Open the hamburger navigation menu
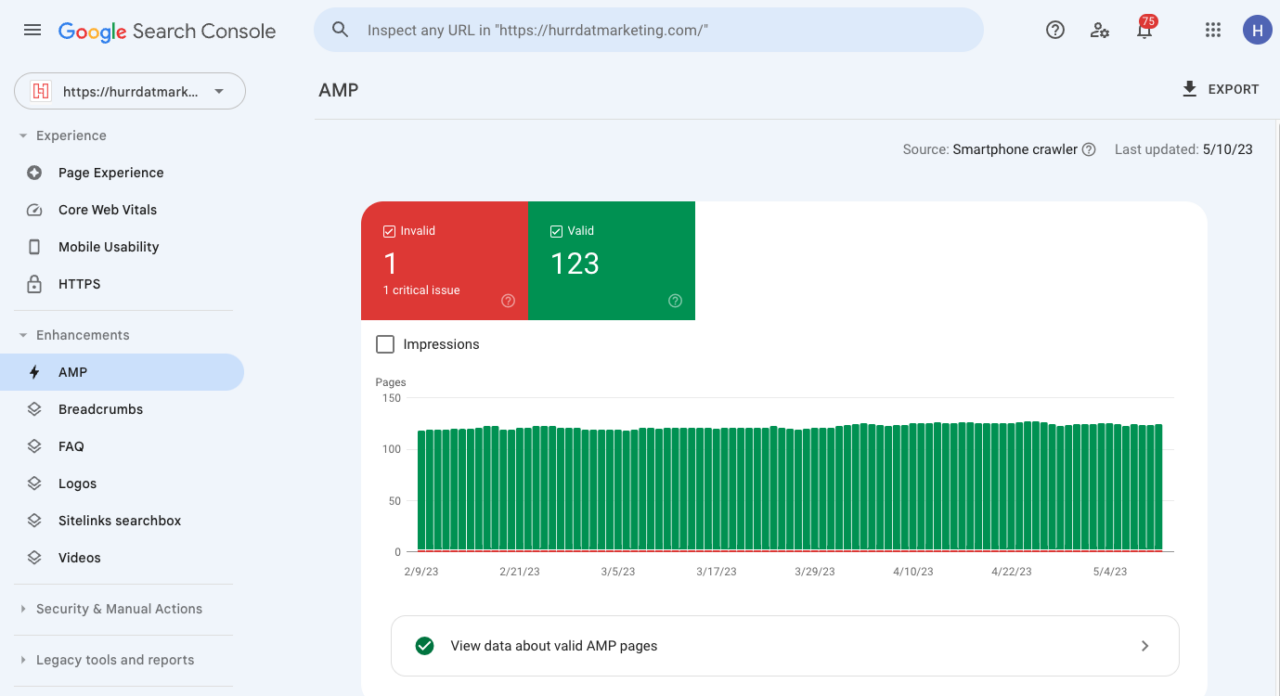Viewport: 1280px width, 696px height. click(x=32, y=30)
